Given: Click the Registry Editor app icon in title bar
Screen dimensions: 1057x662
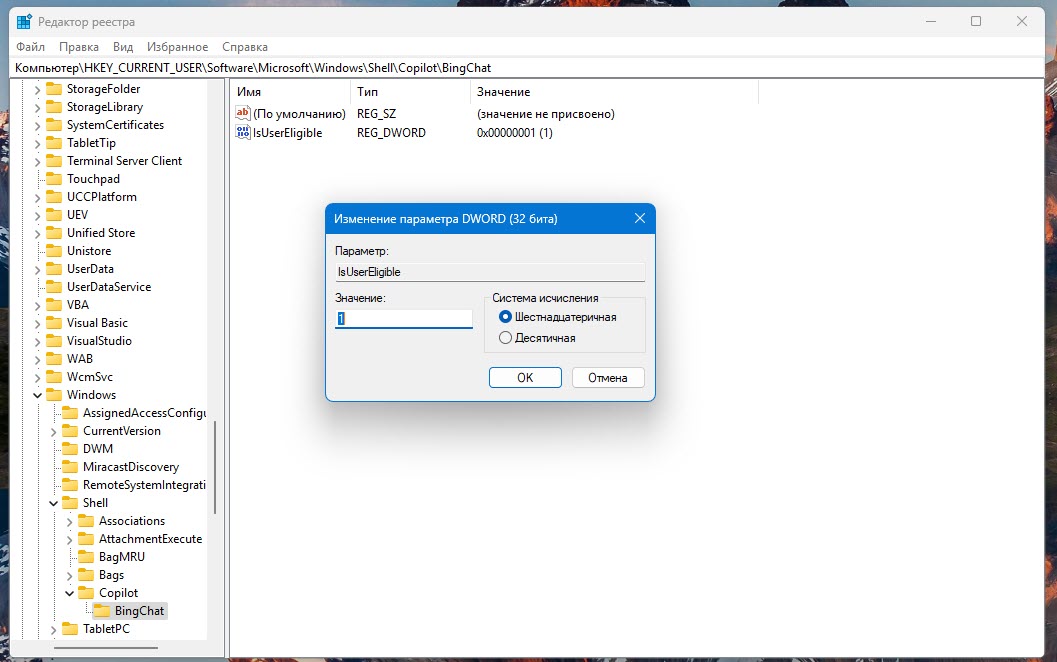Looking at the screenshot, I should (24, 22).
